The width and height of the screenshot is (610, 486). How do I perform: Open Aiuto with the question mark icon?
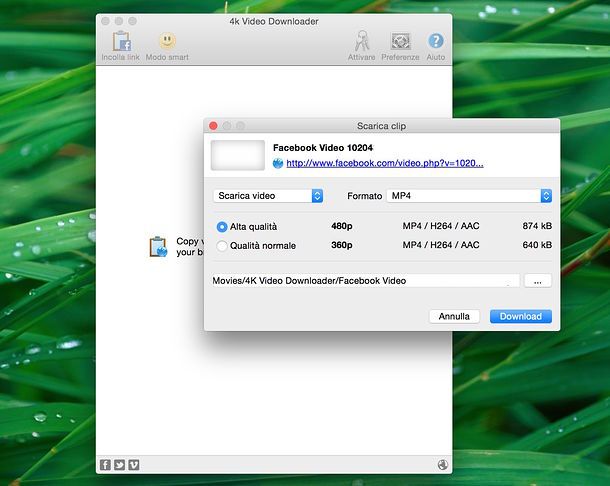pos(436,42)
